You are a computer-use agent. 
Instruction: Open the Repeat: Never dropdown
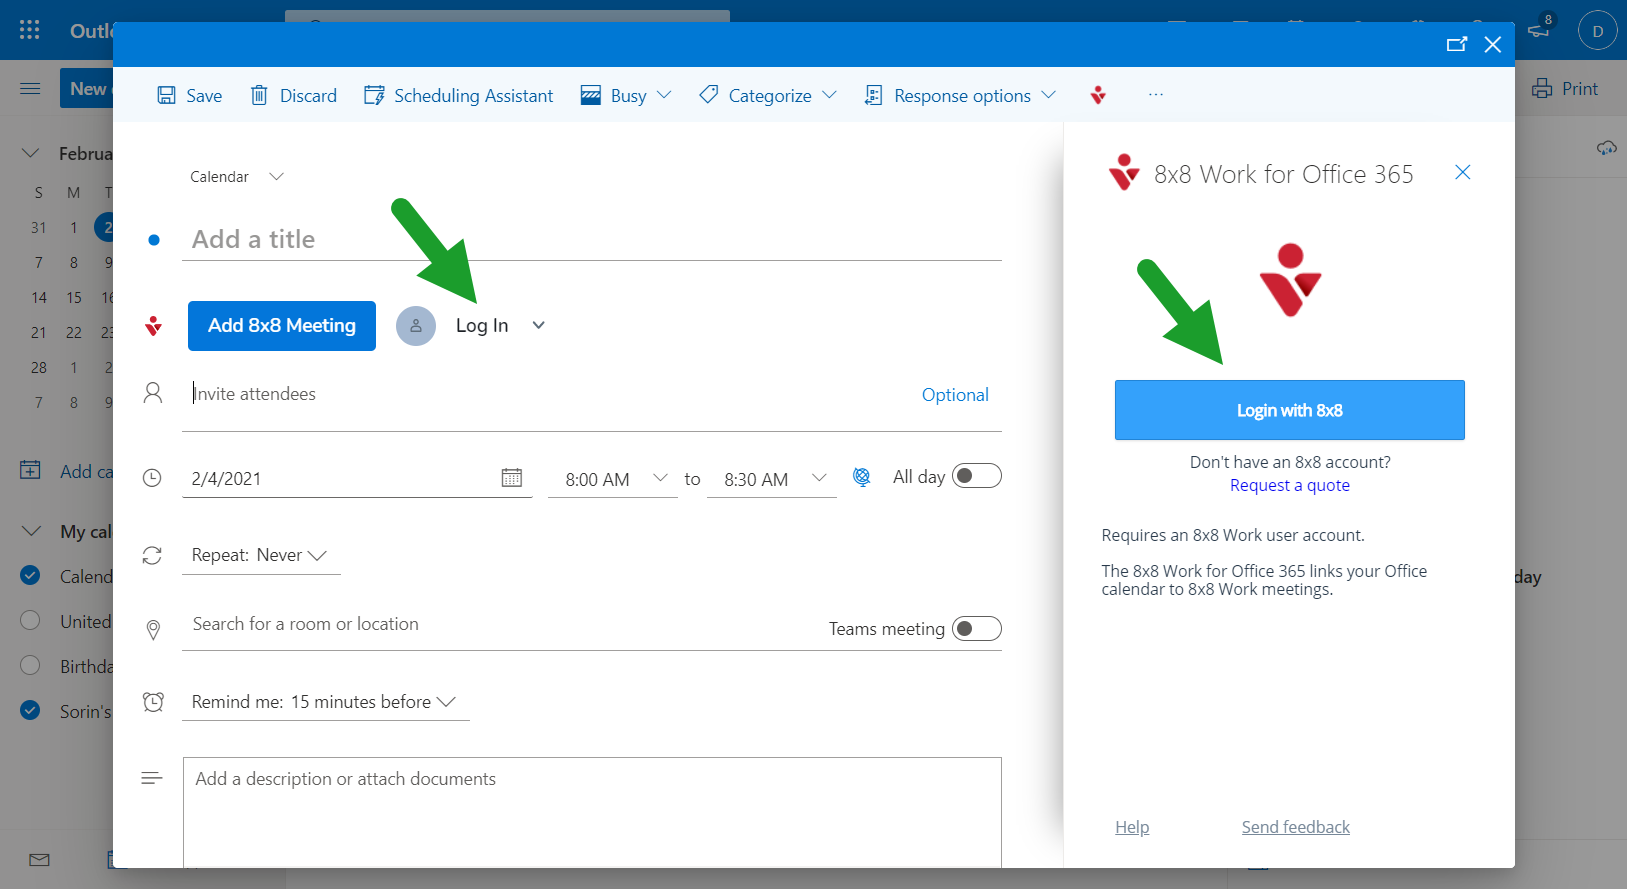pos(260,555)
